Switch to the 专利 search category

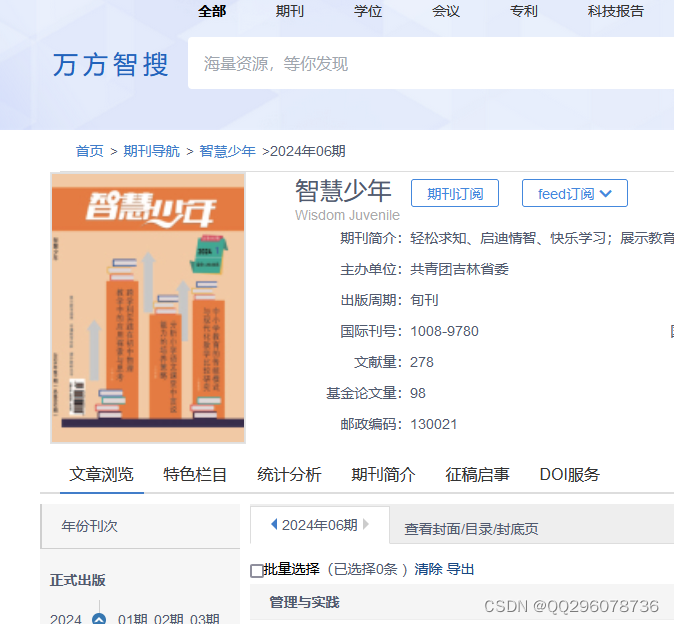[x=524, y=11]
